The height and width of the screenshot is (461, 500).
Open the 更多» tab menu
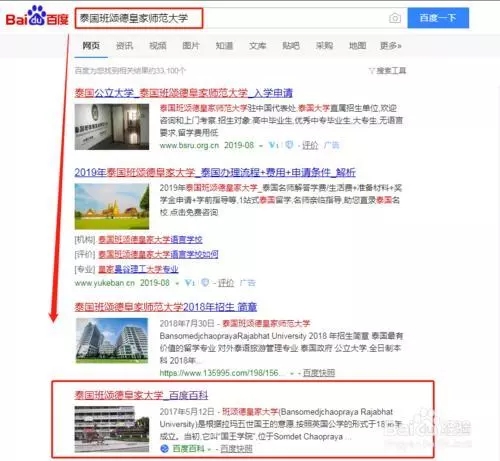(x=391, y=46)
